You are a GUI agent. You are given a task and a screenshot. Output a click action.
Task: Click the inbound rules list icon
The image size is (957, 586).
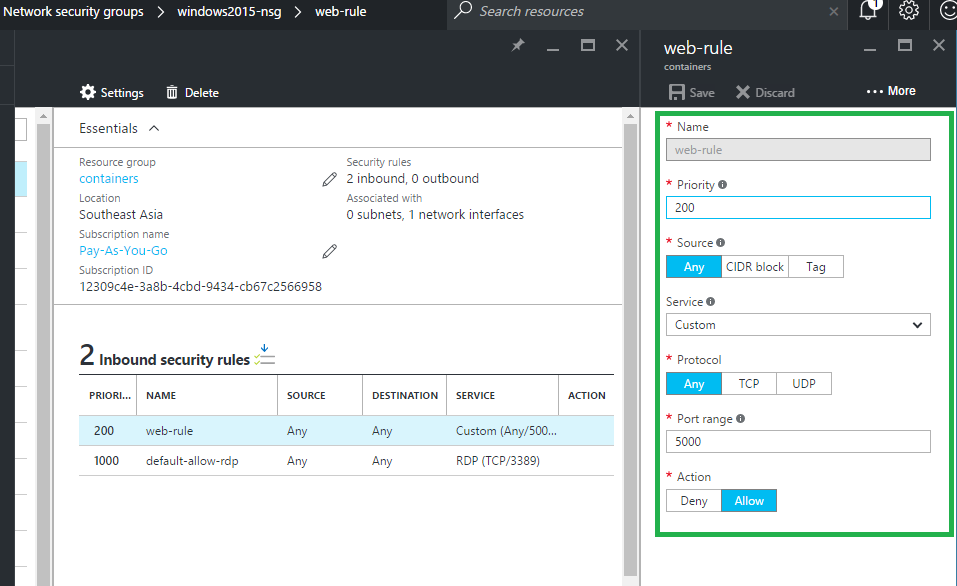pos(264,355)
